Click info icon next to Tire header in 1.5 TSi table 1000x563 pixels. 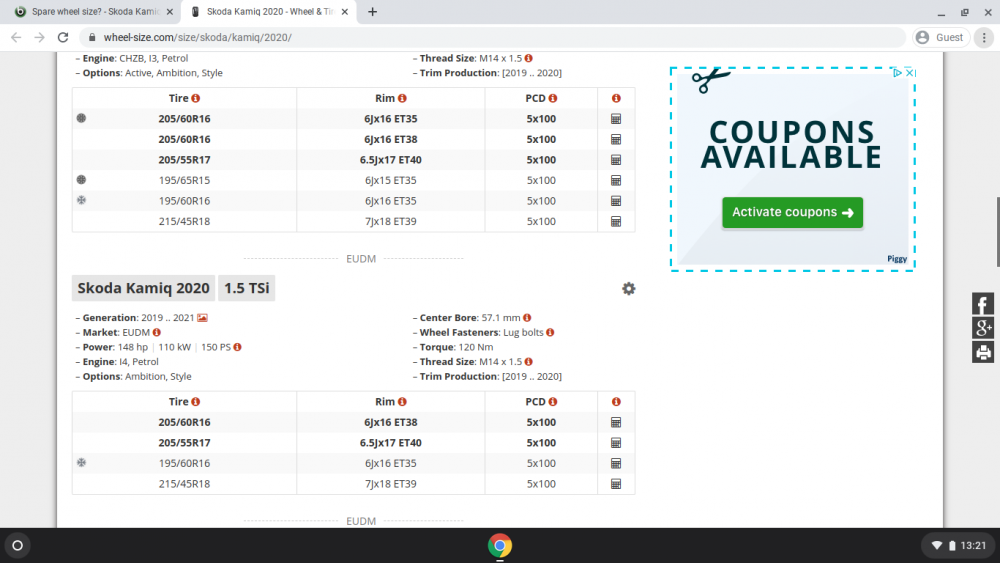click(196, 402)
